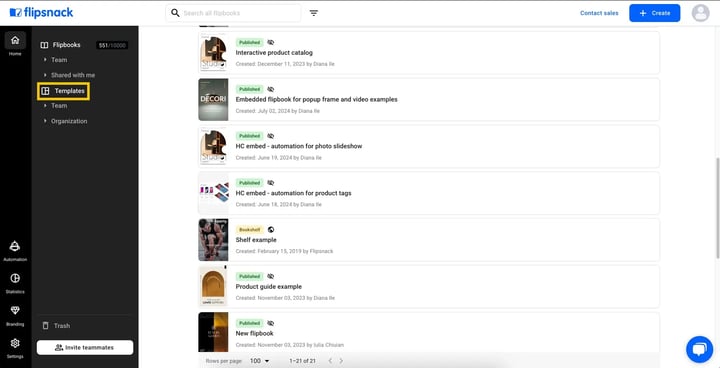Click the Interactive product catalog thumbnail

pyautogui.click(x=213, y=52)
